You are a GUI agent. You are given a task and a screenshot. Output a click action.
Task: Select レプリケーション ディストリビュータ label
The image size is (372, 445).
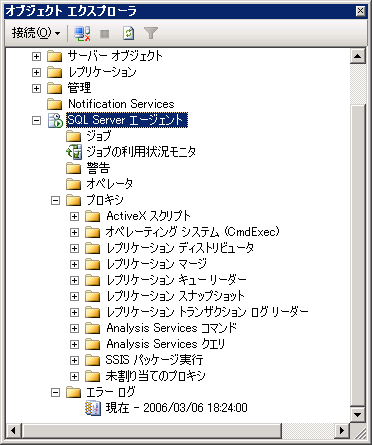coord(180,248)
